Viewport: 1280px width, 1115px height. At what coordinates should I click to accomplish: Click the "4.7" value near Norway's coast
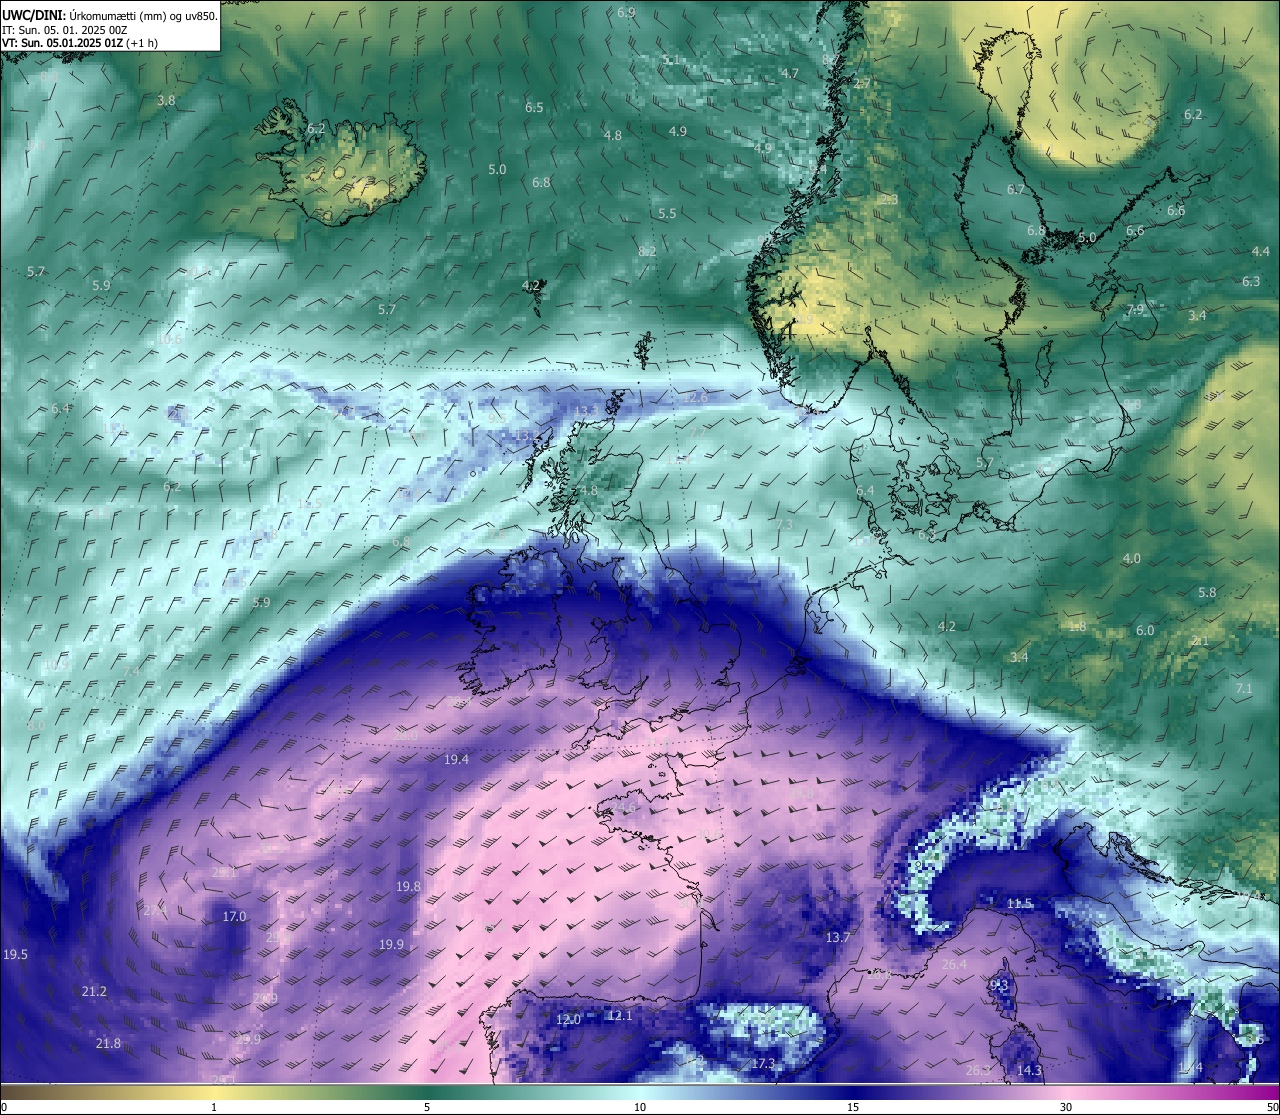[x=790, y=74]
